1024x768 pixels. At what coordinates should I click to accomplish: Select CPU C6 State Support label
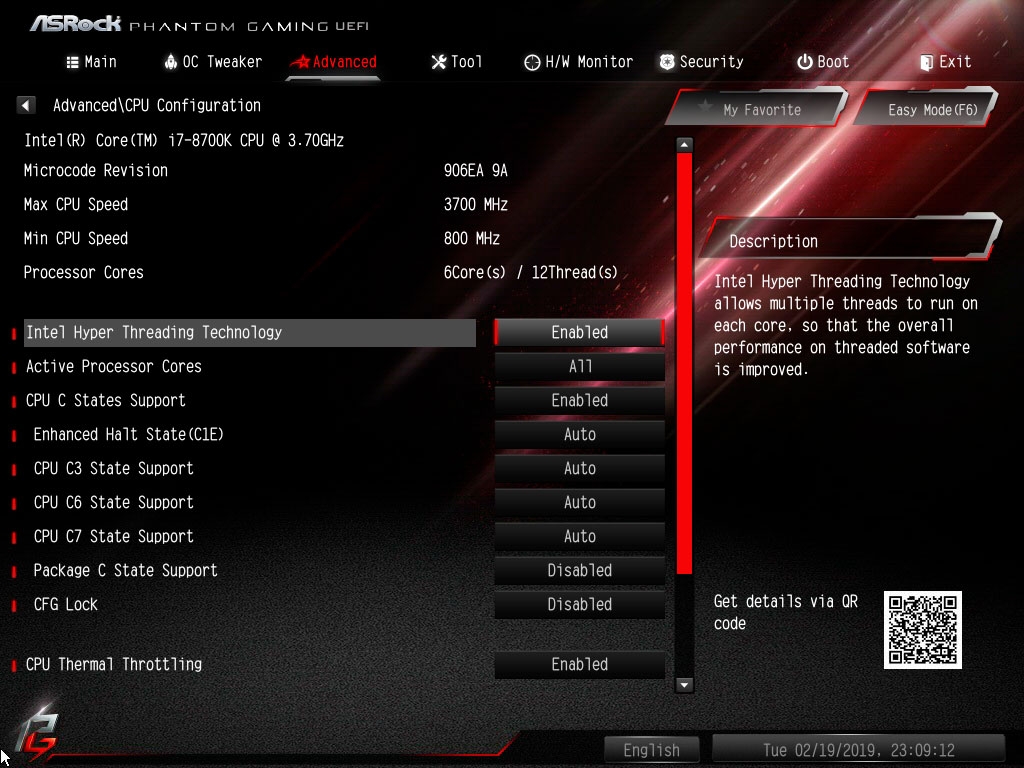coord(114,502)
